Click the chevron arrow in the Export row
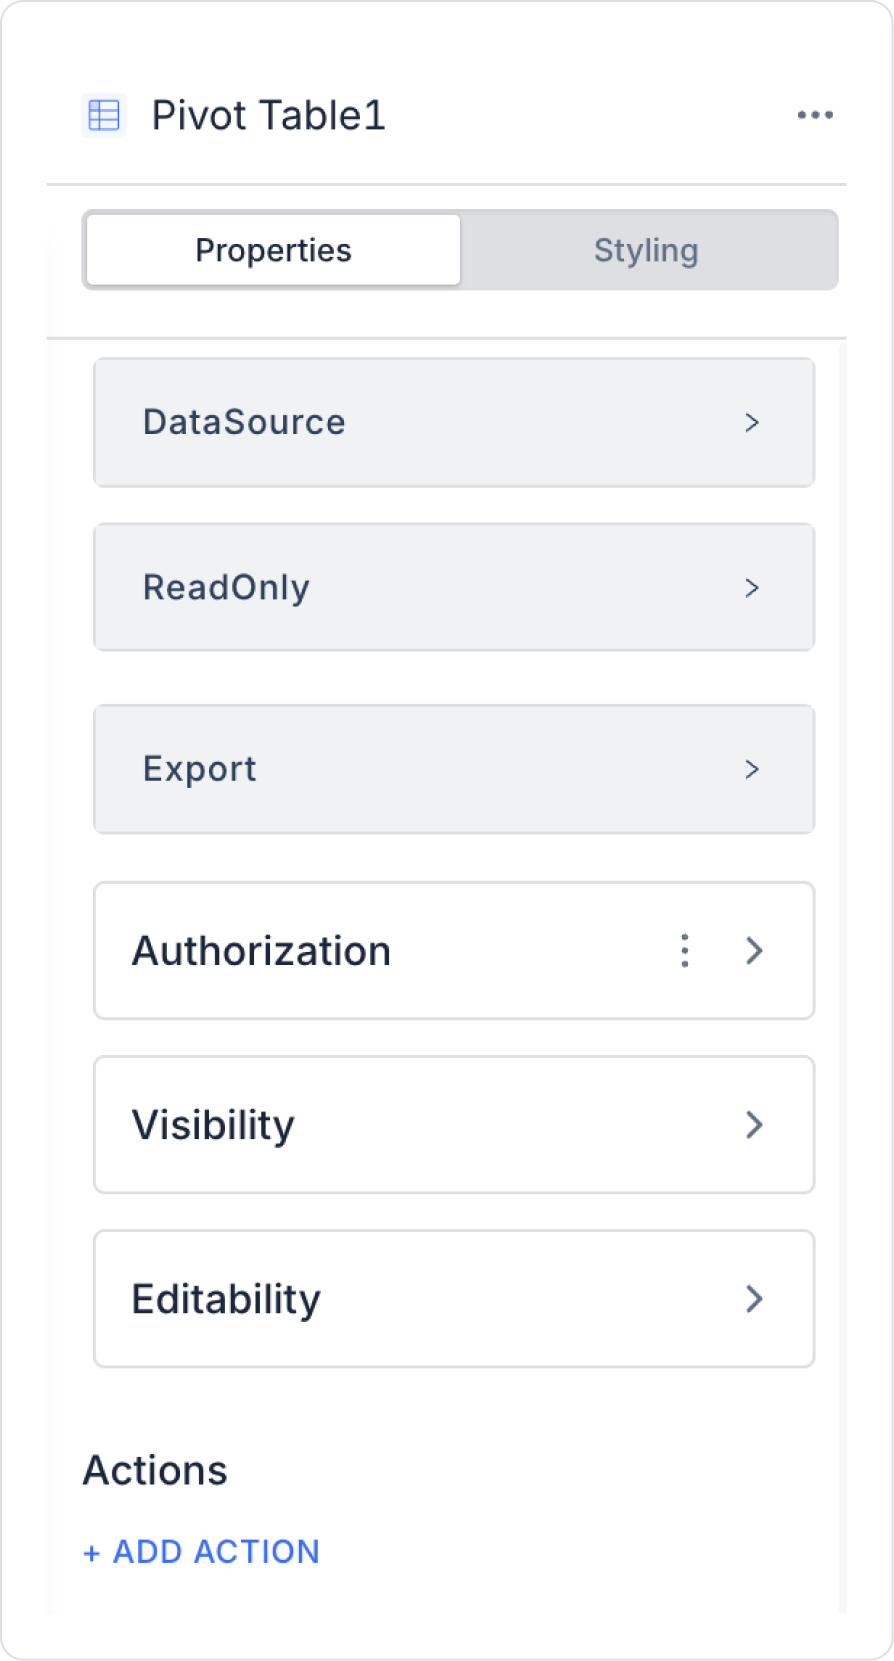 752,769
